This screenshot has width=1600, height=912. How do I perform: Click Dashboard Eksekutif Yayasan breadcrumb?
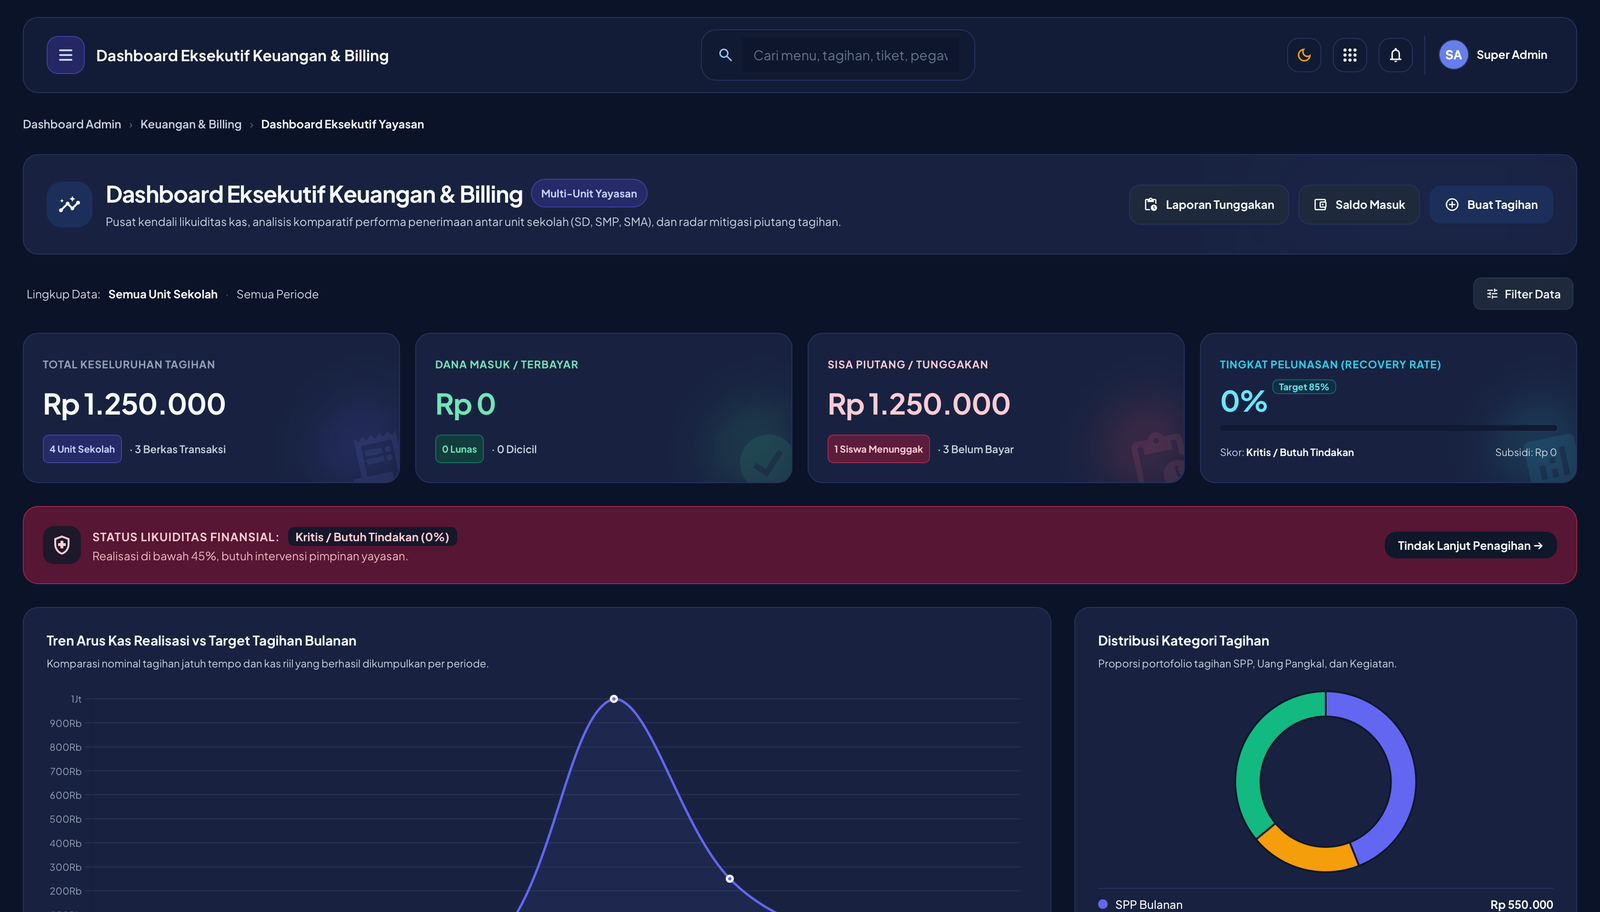[342, 124]
